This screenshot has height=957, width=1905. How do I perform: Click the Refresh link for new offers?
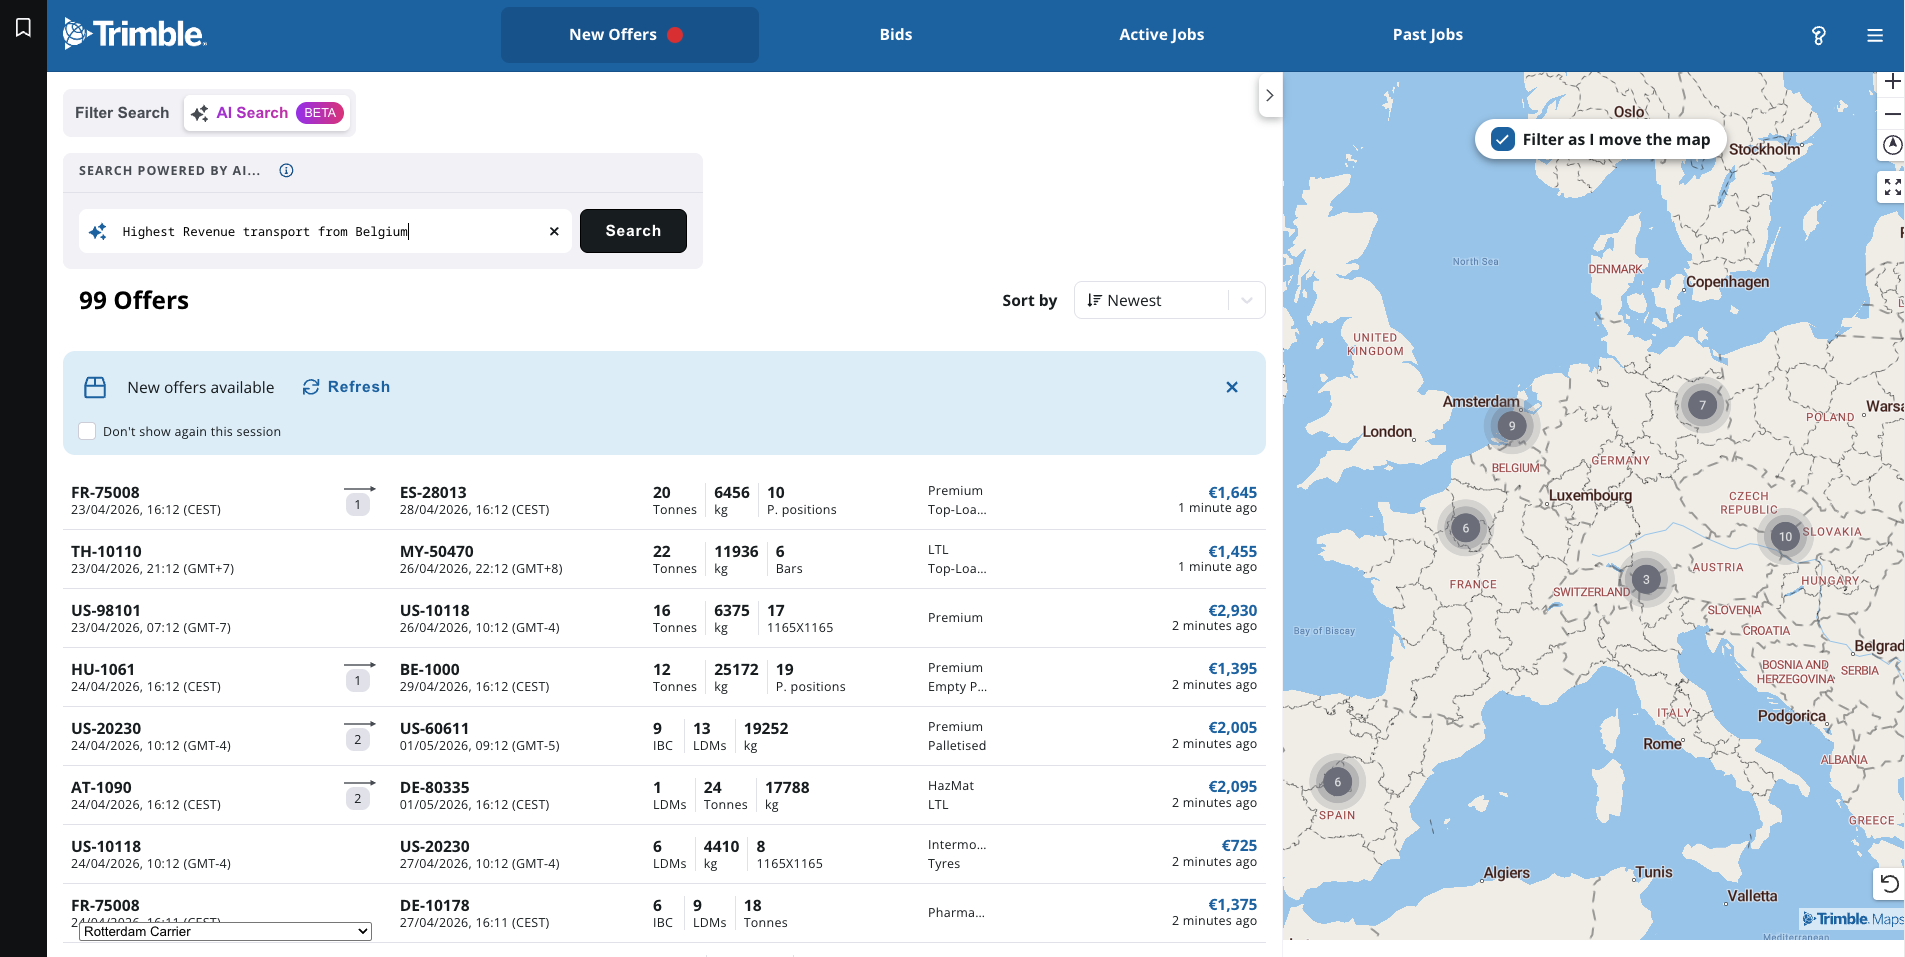coord(346,387)
